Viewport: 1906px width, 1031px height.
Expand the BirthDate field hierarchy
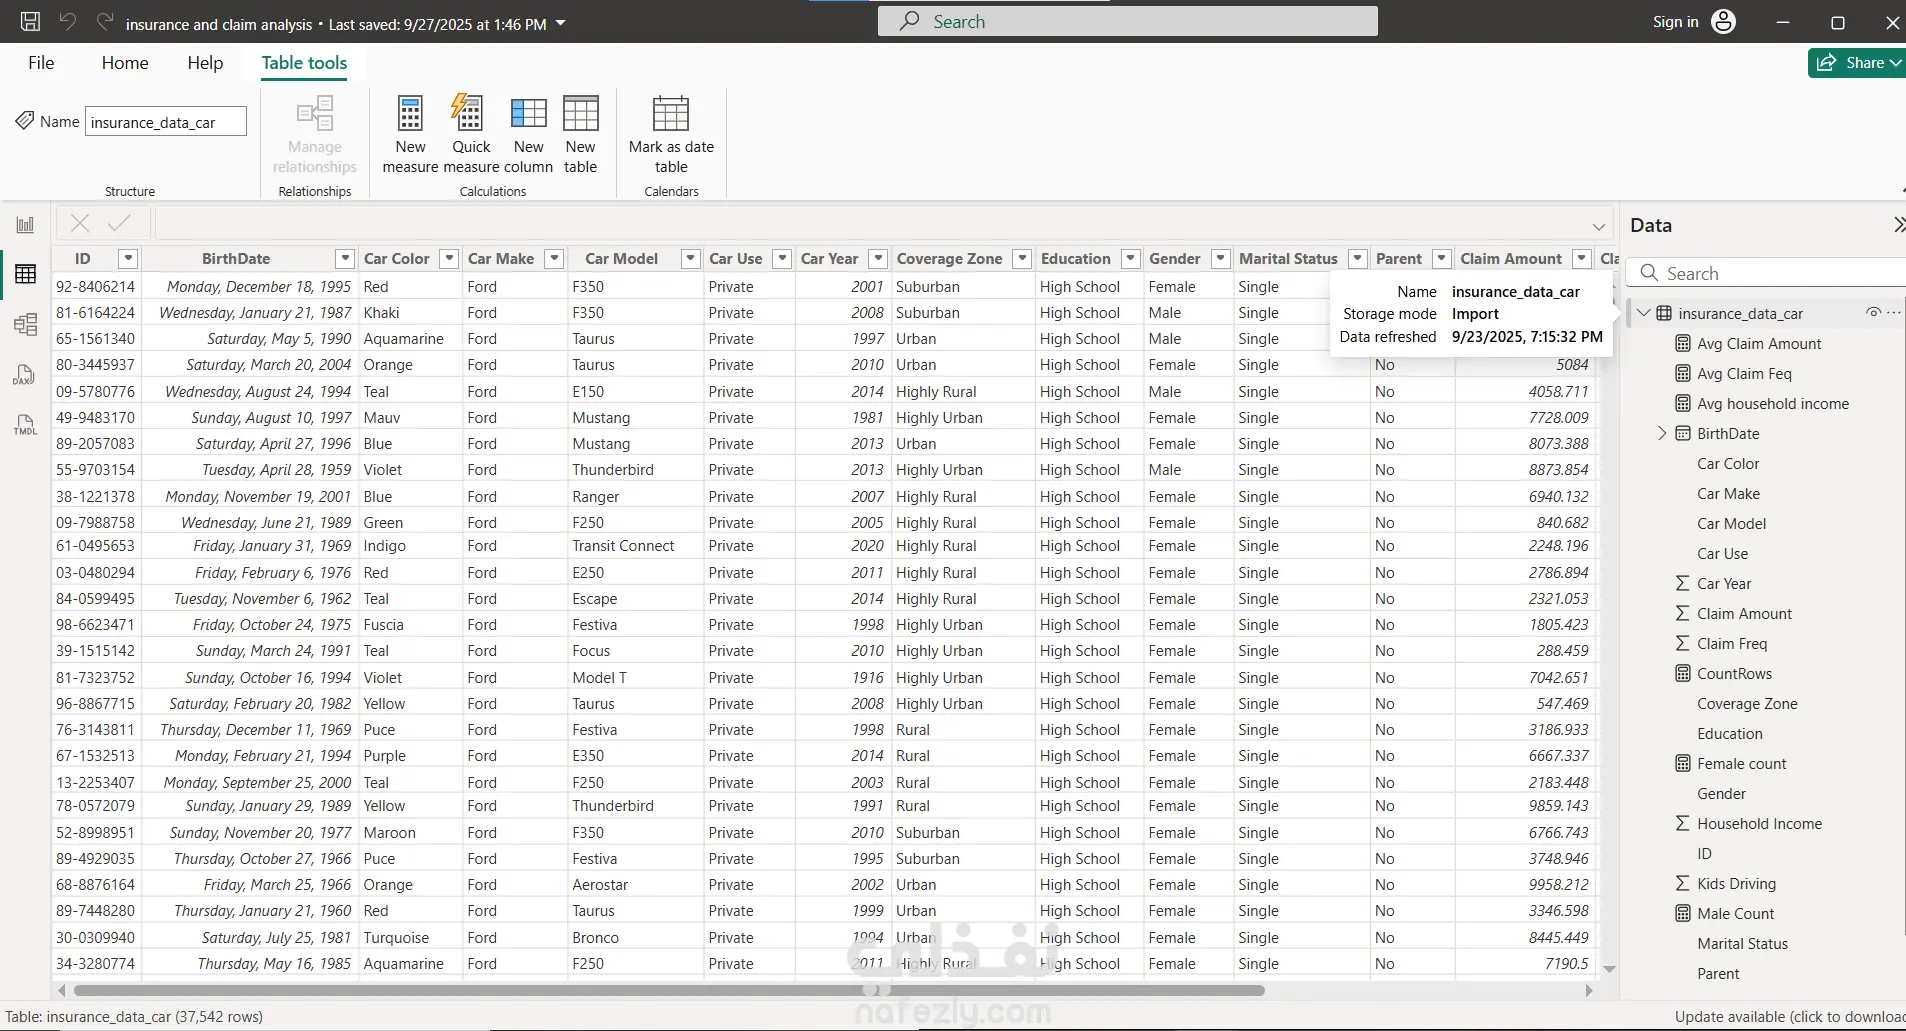(1662, 433)
